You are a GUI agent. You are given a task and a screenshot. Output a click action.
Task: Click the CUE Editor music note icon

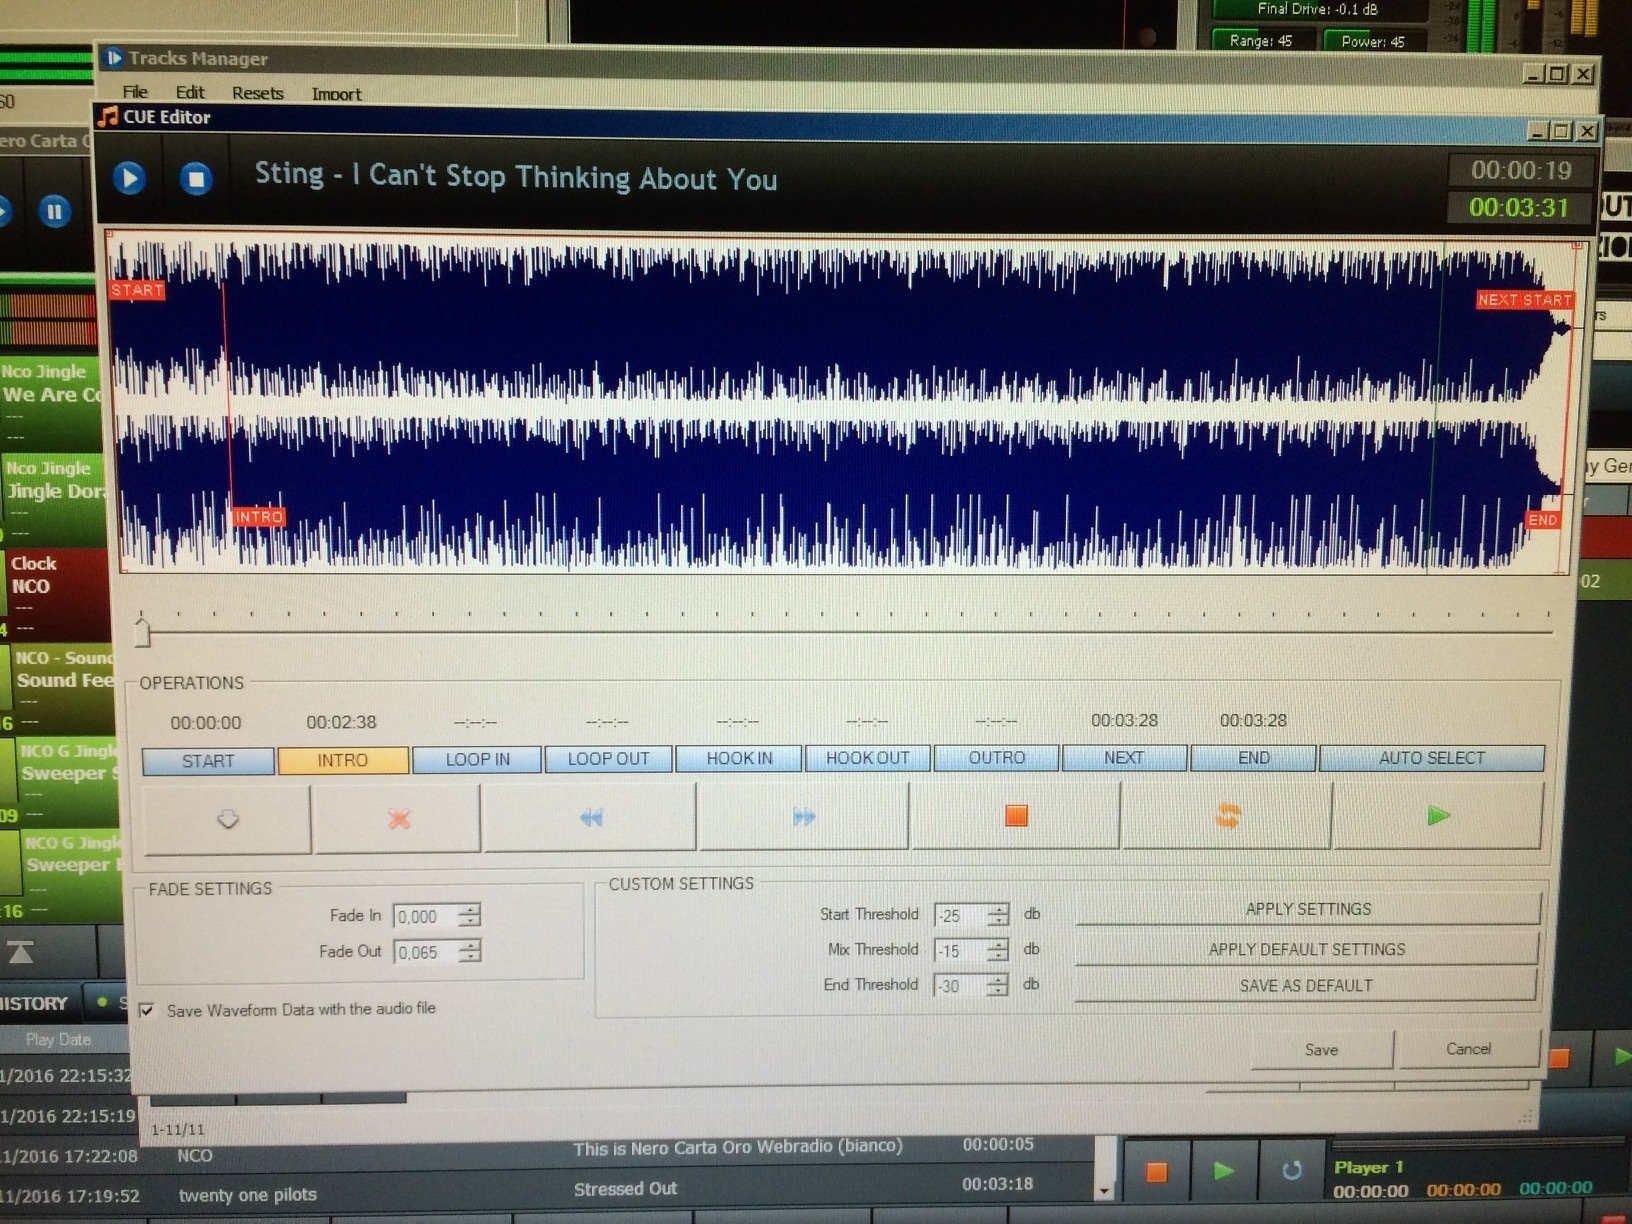[x=108, y=117]
